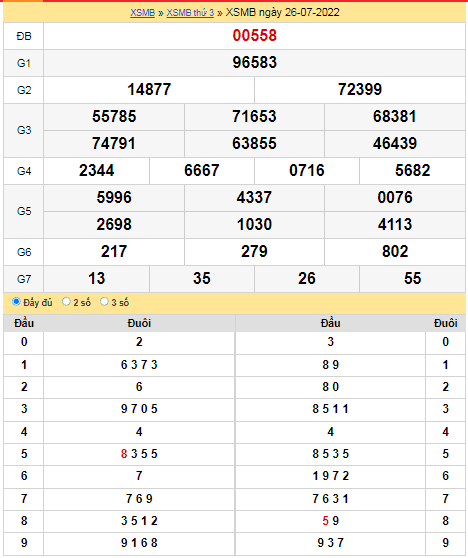Click the G6 number 279
The height and width of the screenshot is (558, 468).
click(x=254, y=252)
